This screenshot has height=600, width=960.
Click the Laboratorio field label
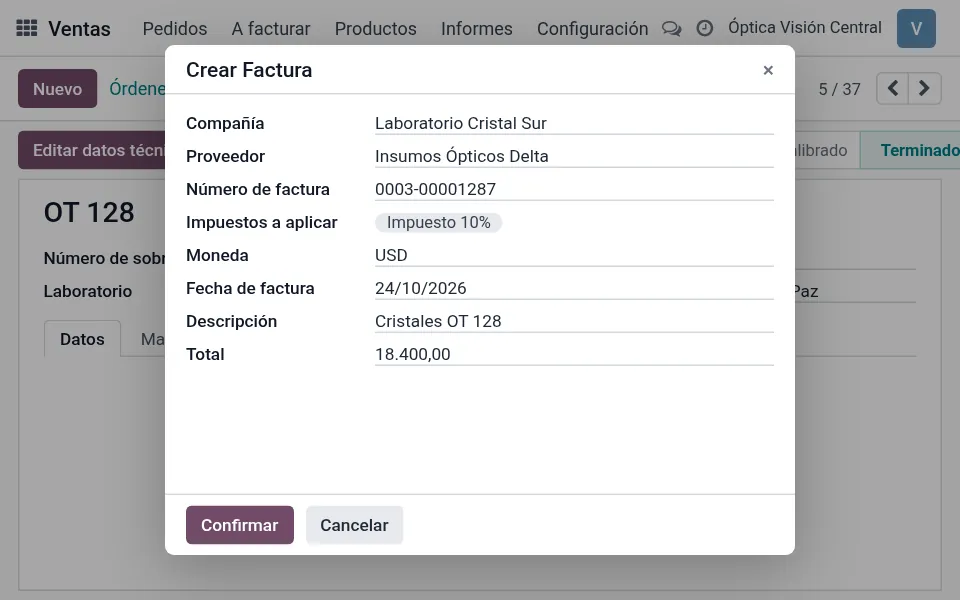(88, 291)
